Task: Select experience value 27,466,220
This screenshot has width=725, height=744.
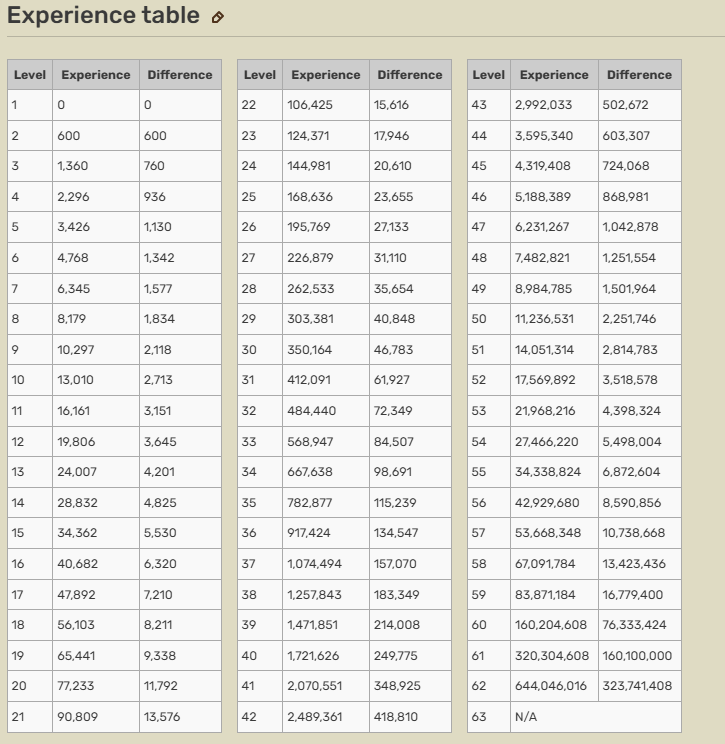Action: (547, 442)
